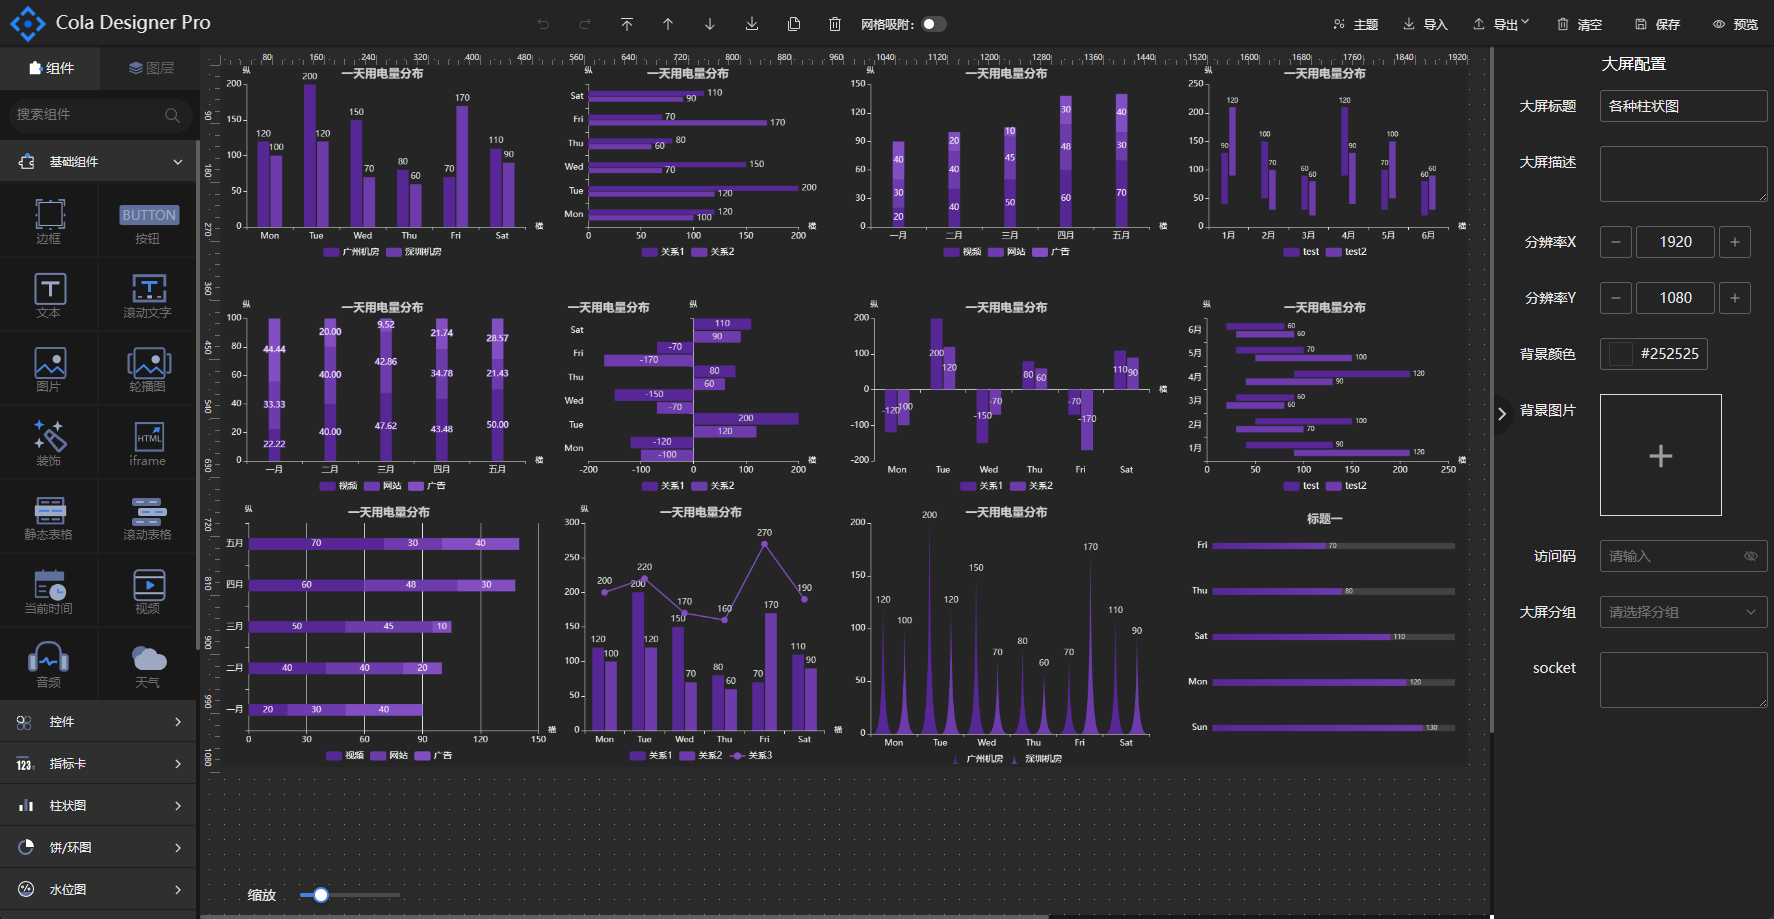Open the 大屏分组 group dropdown
Screen dimensions: 1774x919
(1683, 612)
